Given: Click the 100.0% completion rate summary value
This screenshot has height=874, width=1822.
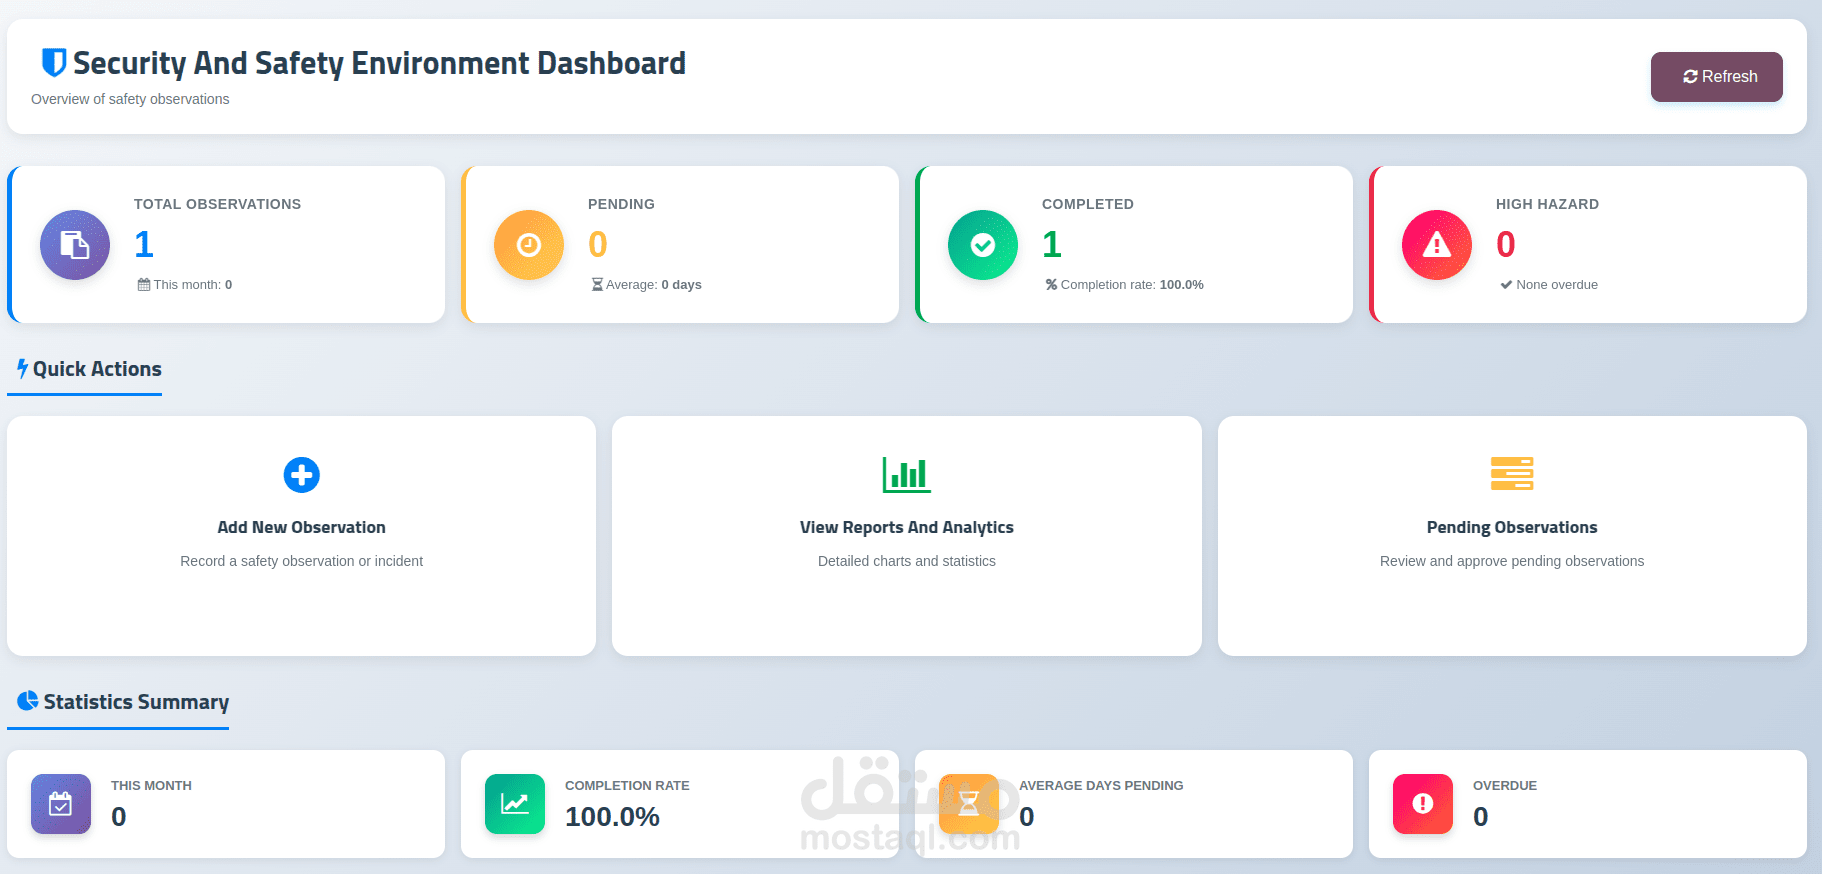Looking at the screenshot, I should tap(612, 817).
